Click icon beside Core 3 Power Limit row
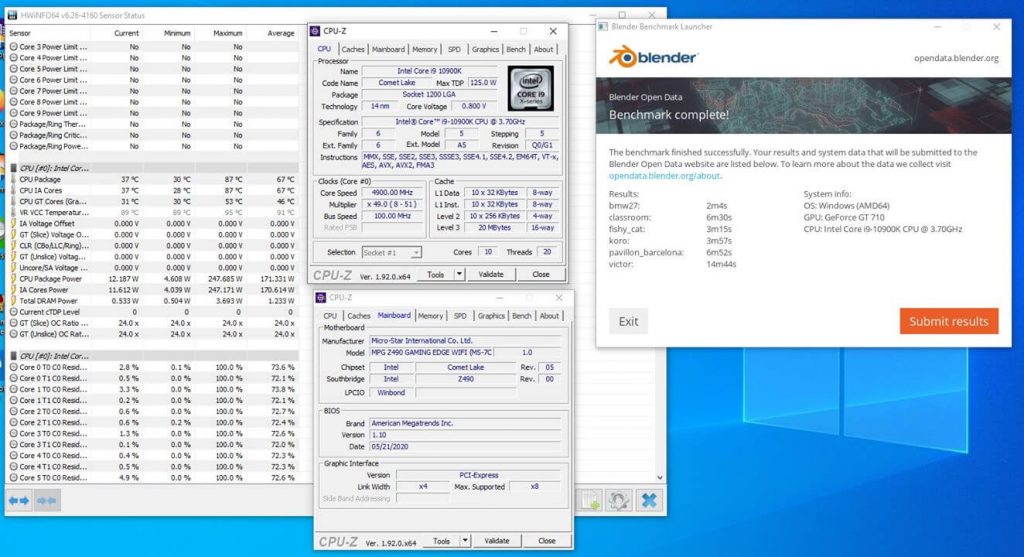The height and width of the screenshot is (557, 1024). tap(14, 46)
